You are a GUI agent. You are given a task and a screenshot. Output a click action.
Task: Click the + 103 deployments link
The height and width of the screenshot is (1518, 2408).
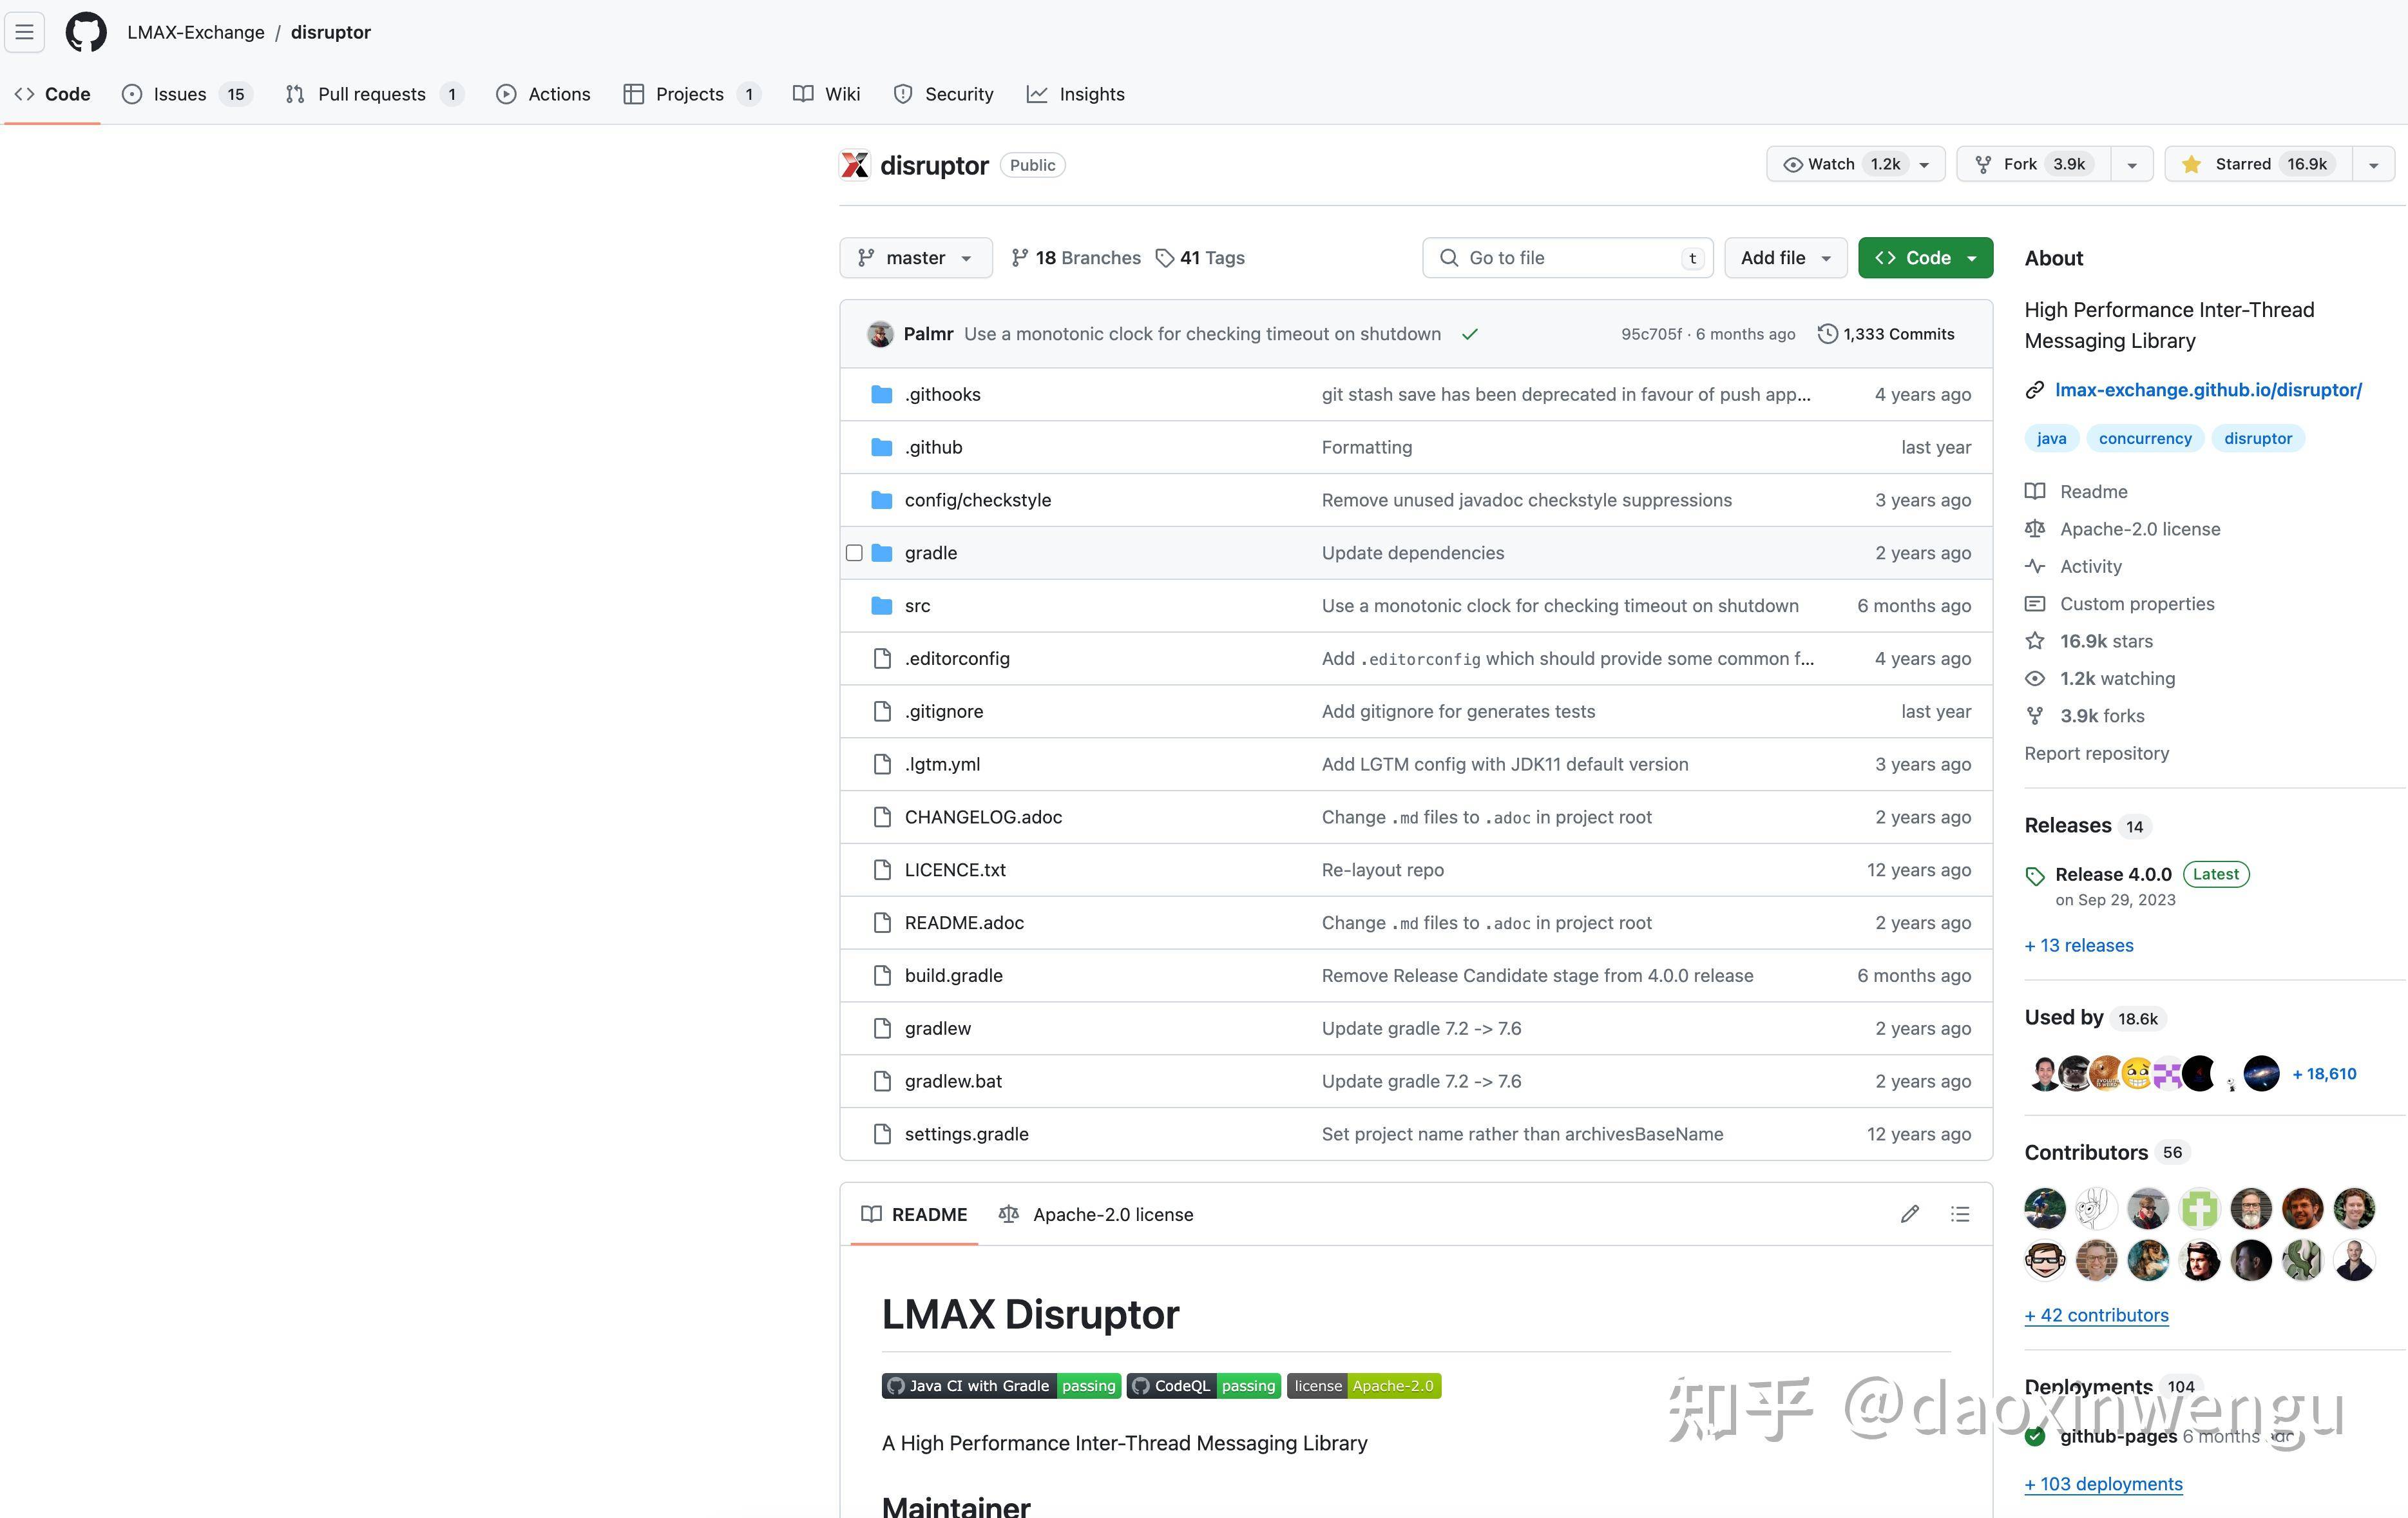2103,1484
